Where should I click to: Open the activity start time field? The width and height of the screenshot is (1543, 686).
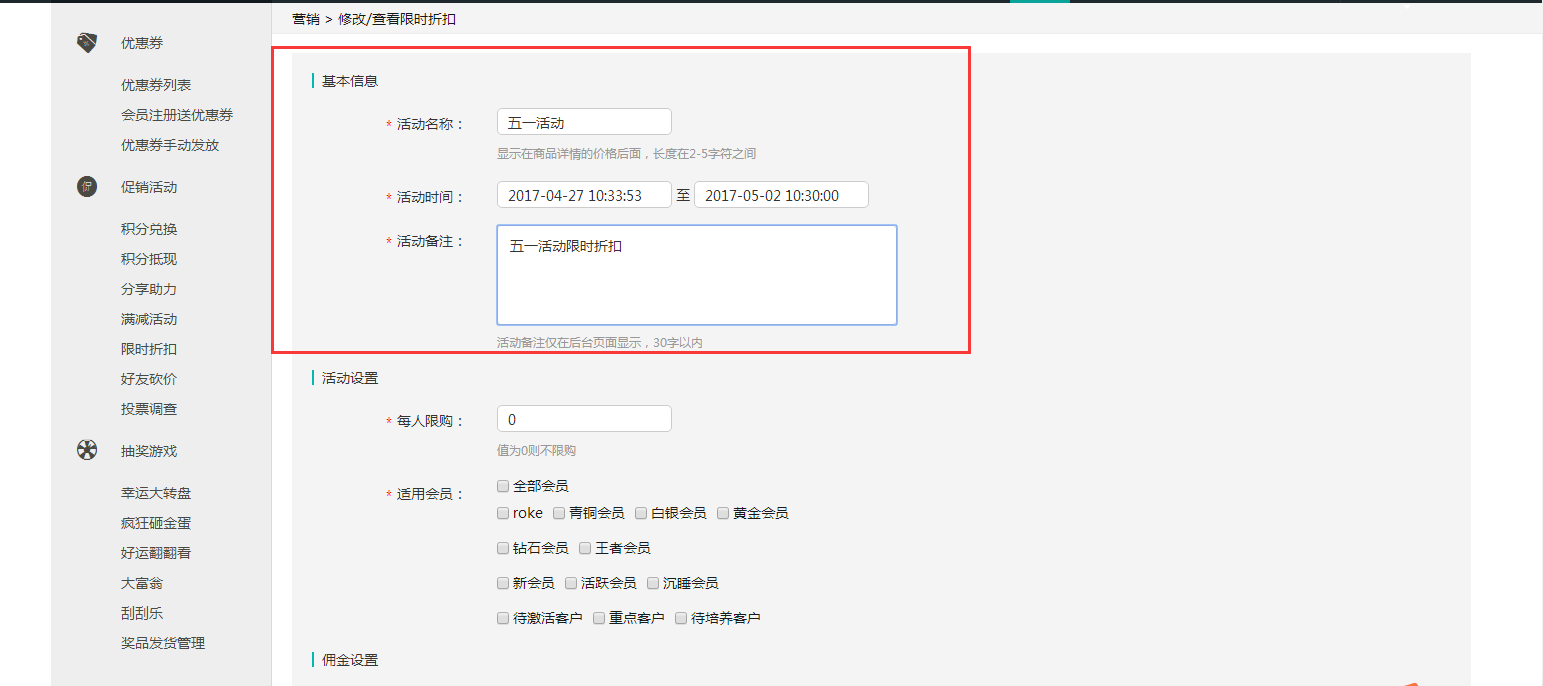click(x=584, y=195)
